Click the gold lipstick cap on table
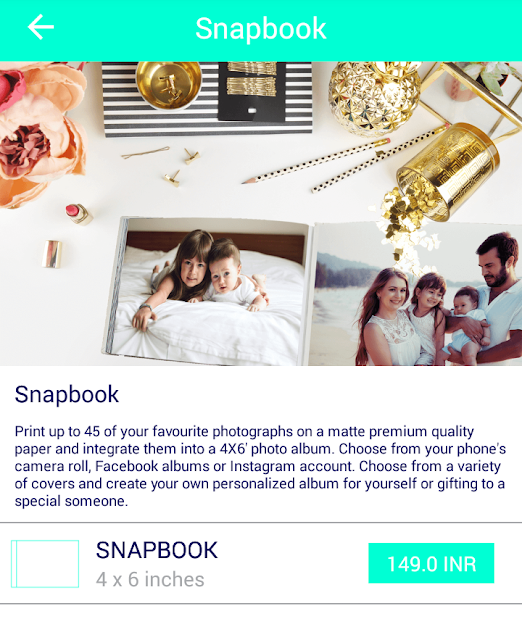This screenshot has width=522, height=640. (x=52, y=254)
